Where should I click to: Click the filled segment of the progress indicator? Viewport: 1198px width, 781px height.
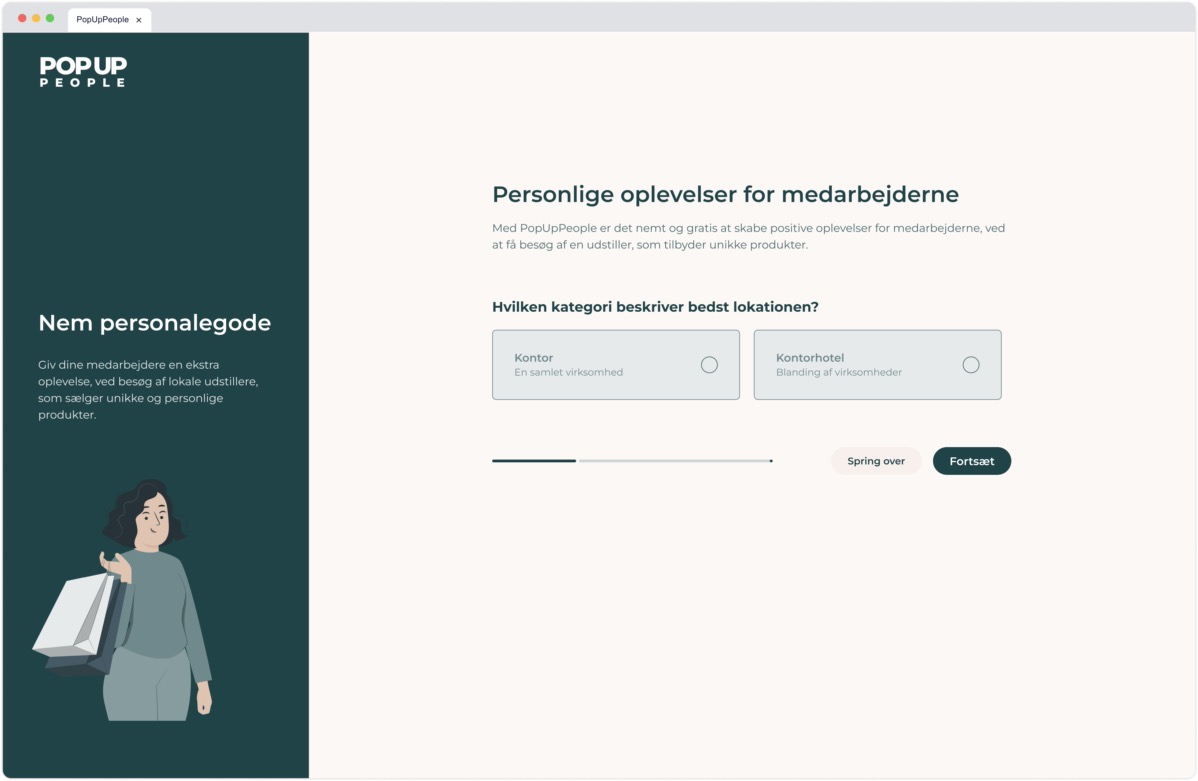pyautogui.click(x=533, y=461)
